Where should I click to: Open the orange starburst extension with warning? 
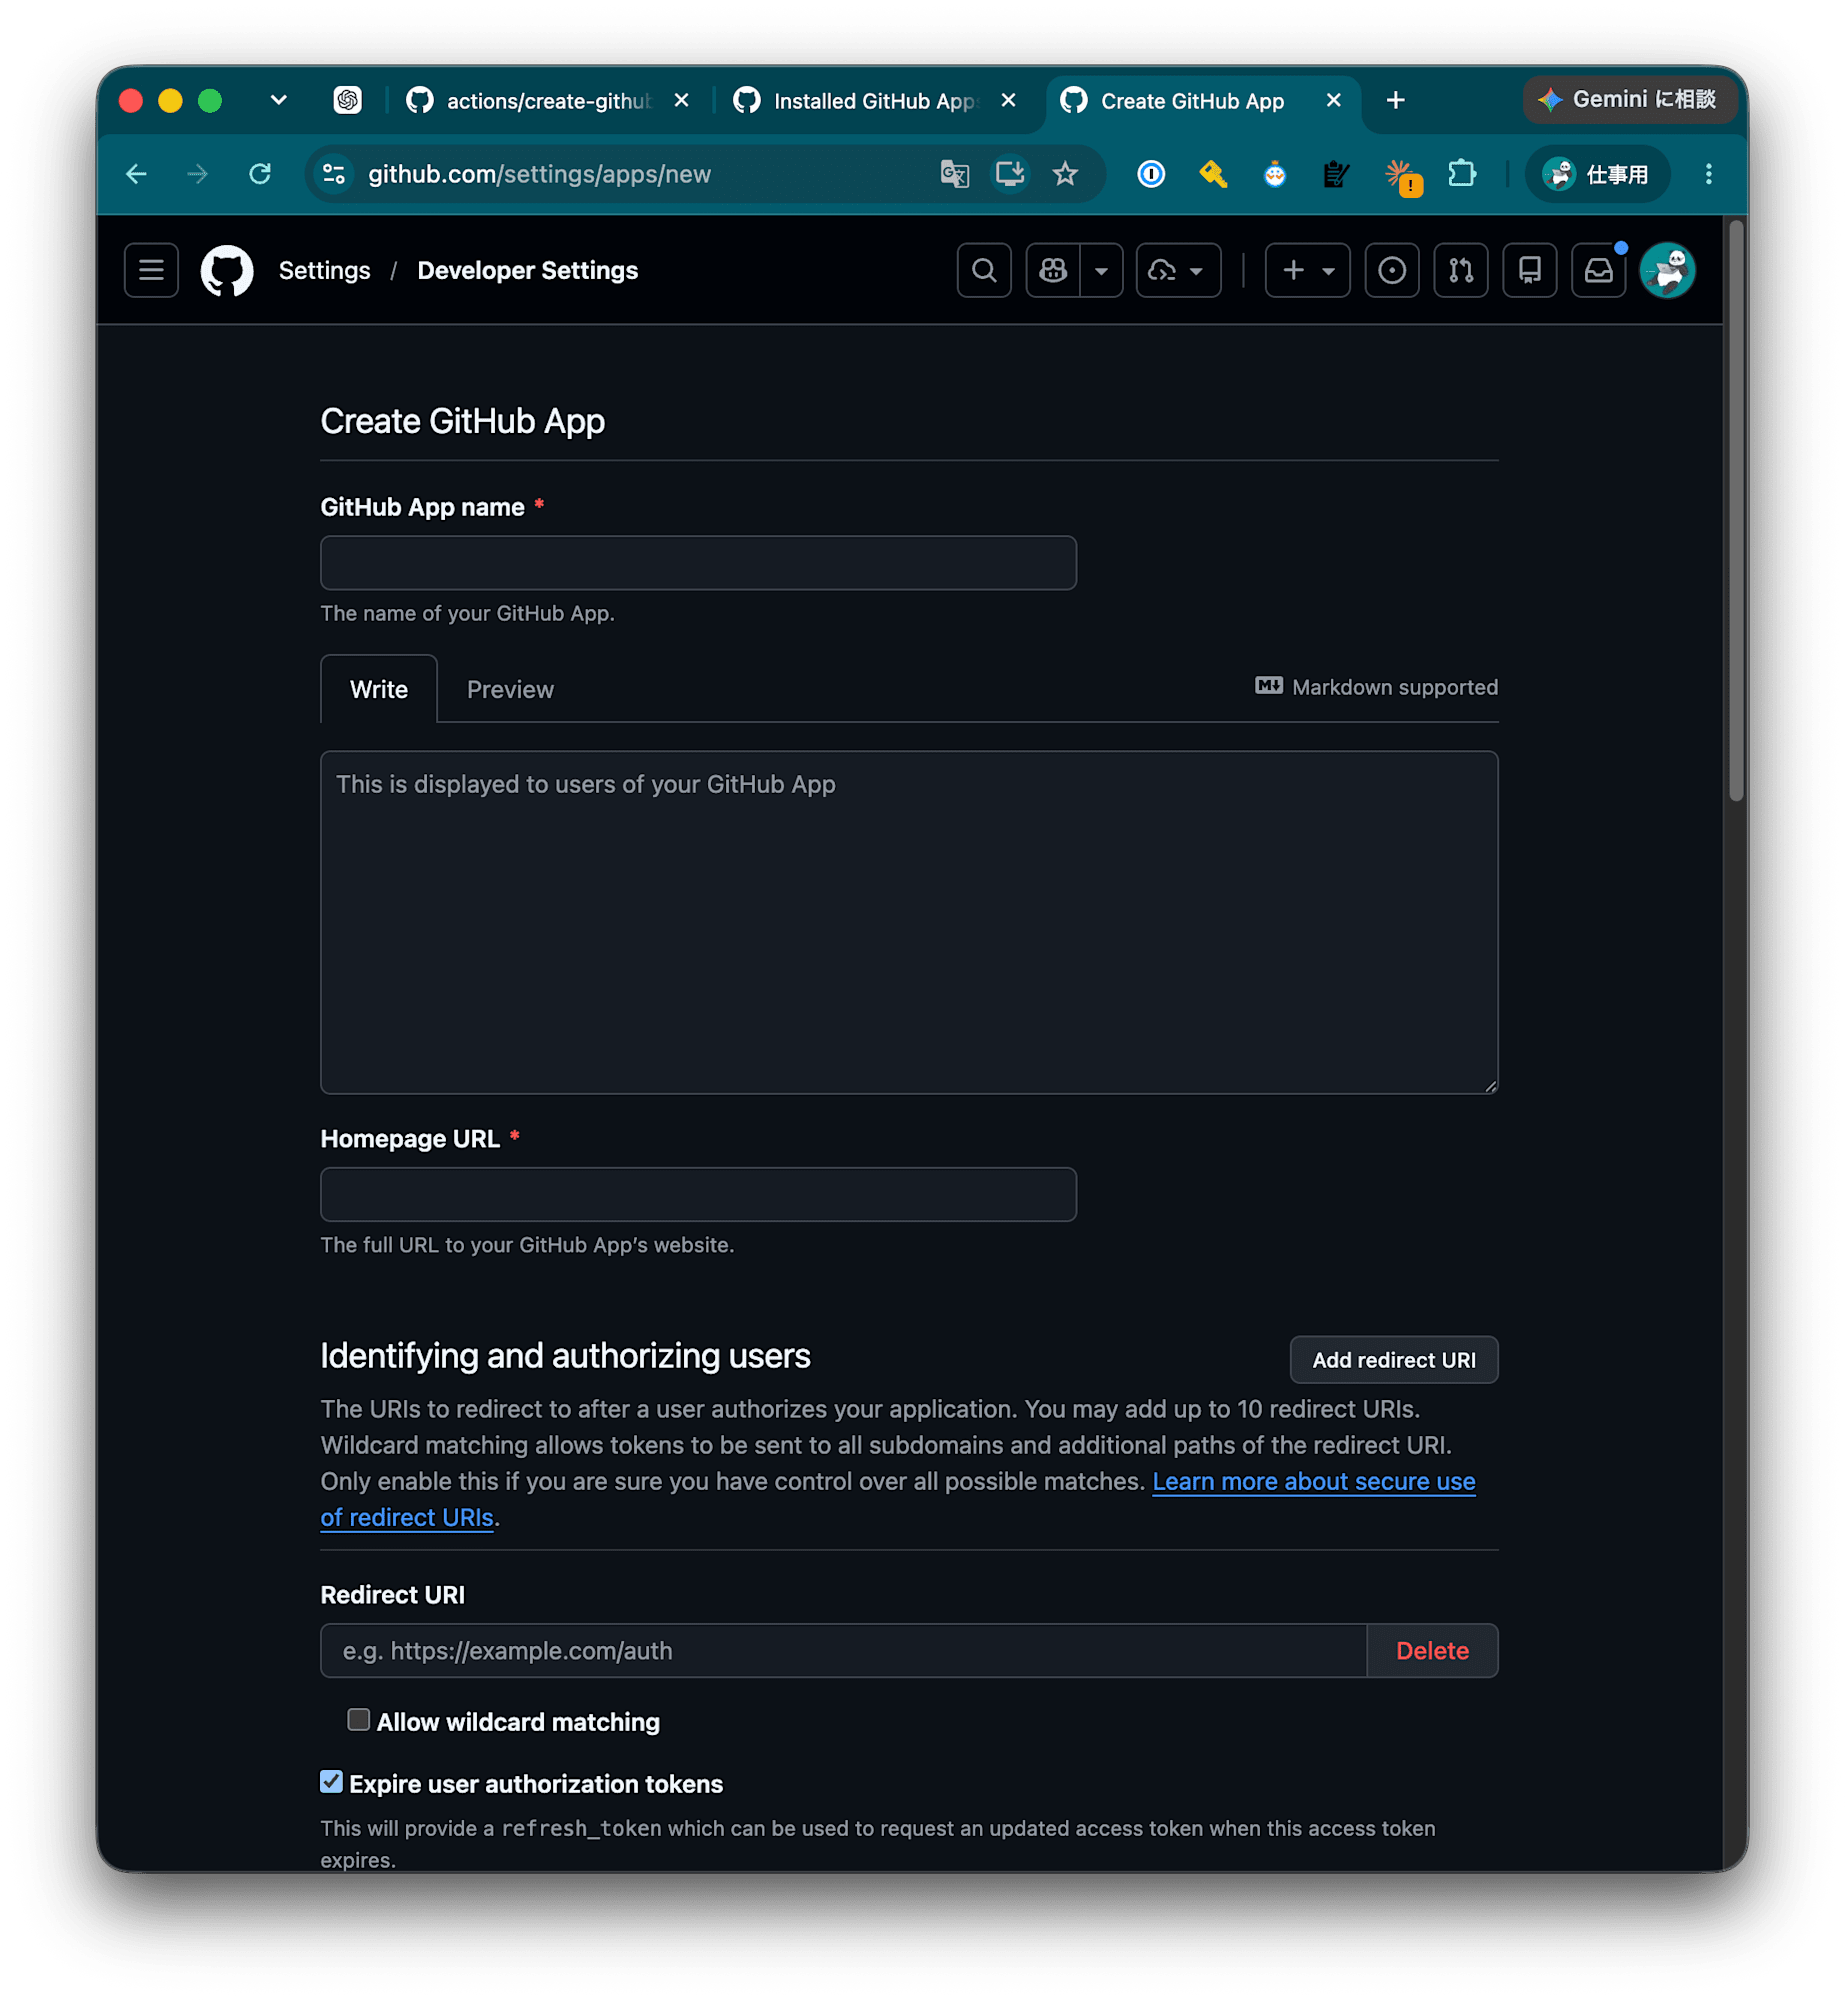(1401, 176)
